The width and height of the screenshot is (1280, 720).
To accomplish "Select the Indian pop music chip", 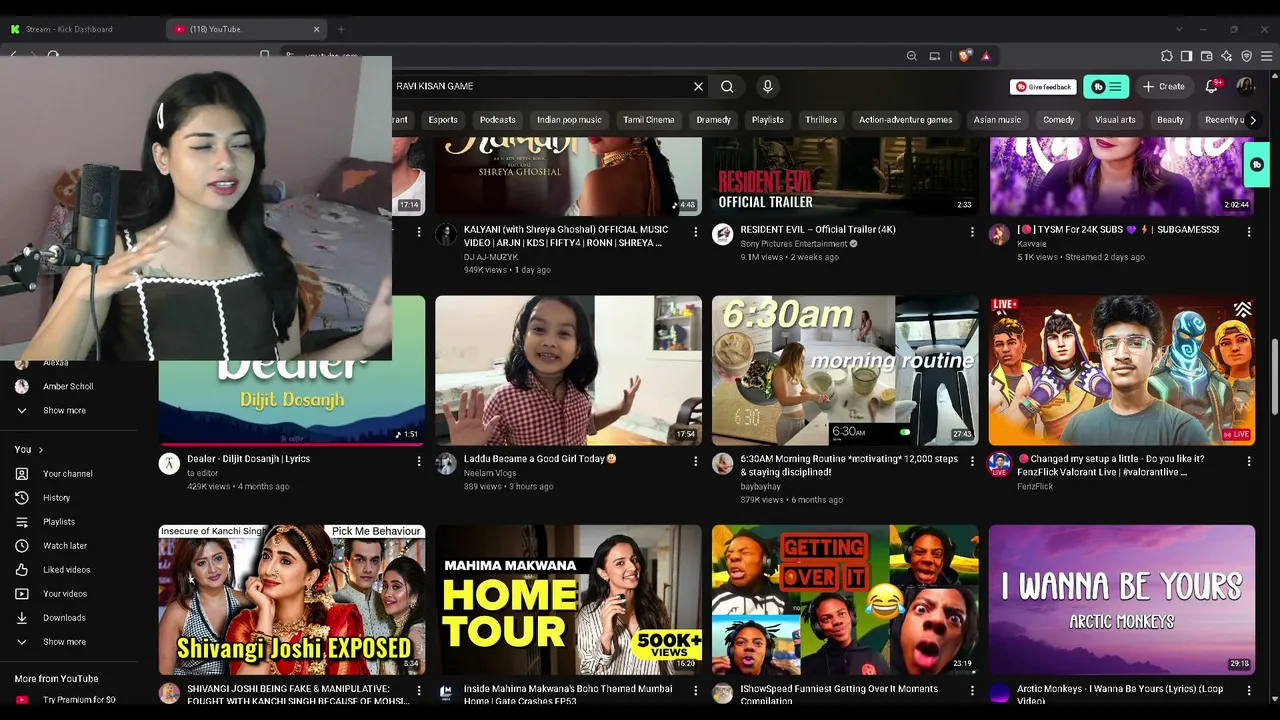I will coord(569,120).
